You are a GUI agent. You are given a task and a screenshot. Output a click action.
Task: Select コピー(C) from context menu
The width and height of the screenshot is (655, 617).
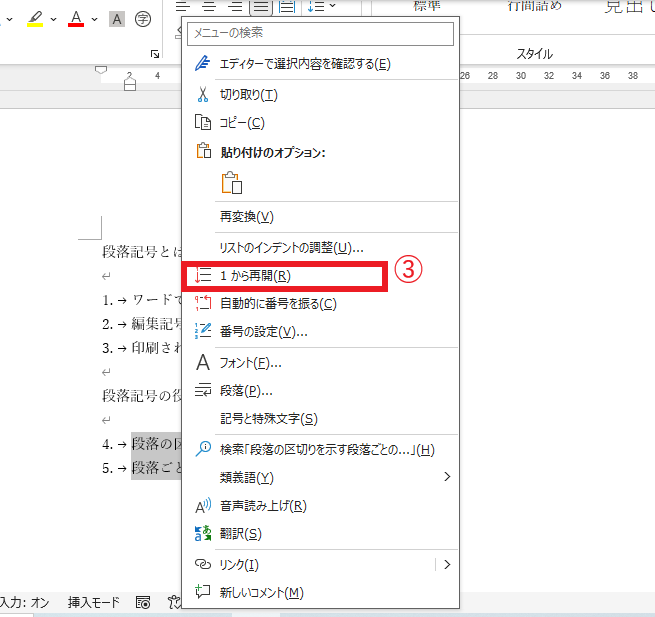[x=320, y=123]
